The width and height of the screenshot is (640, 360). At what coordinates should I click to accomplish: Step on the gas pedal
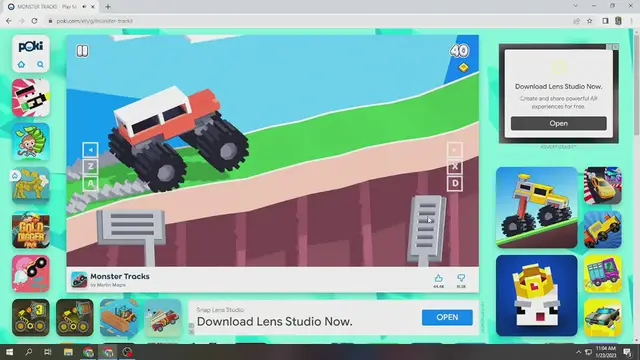pos(426,229)
